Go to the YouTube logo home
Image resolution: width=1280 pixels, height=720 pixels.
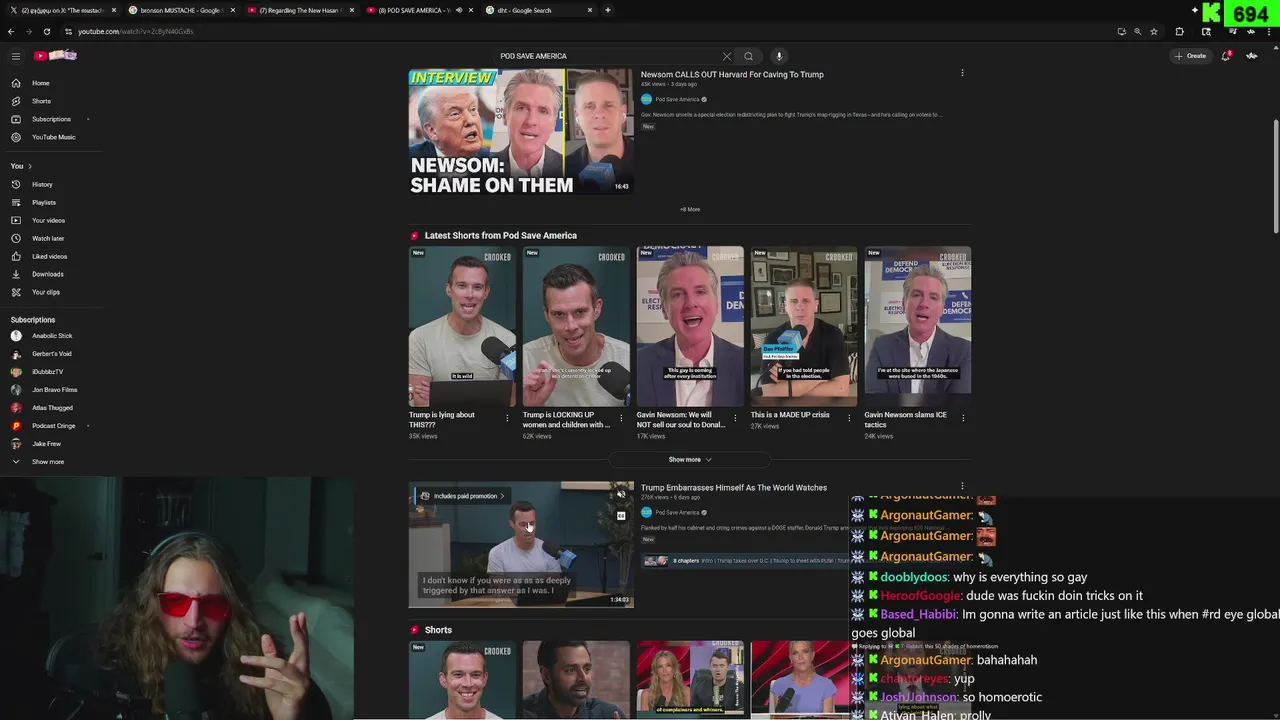pos(55,56)
